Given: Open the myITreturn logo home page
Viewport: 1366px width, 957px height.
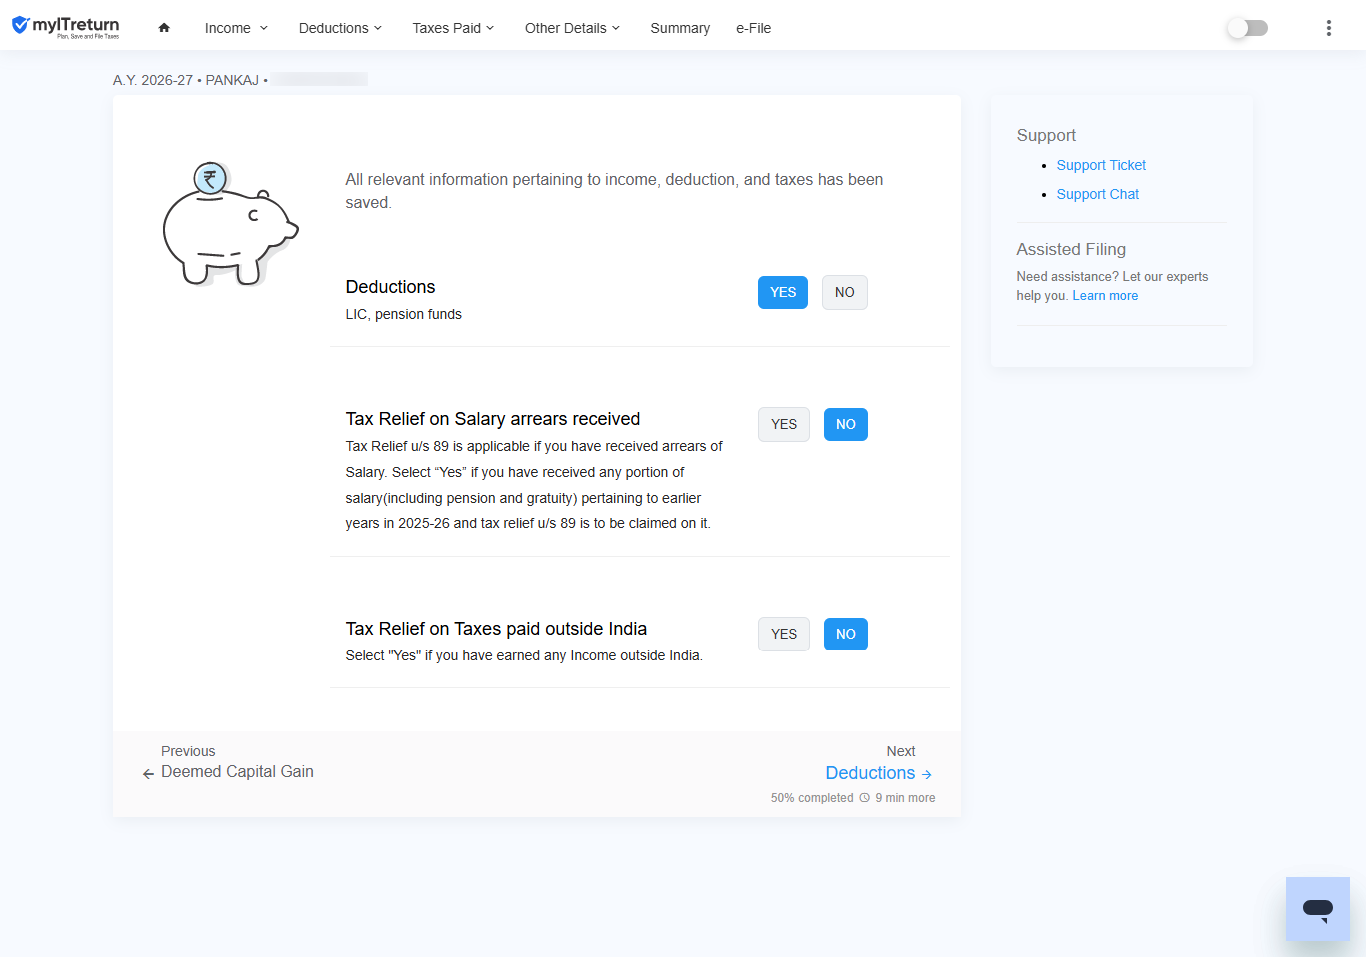Looking at the screenshot, I should (x=65, y=27).
